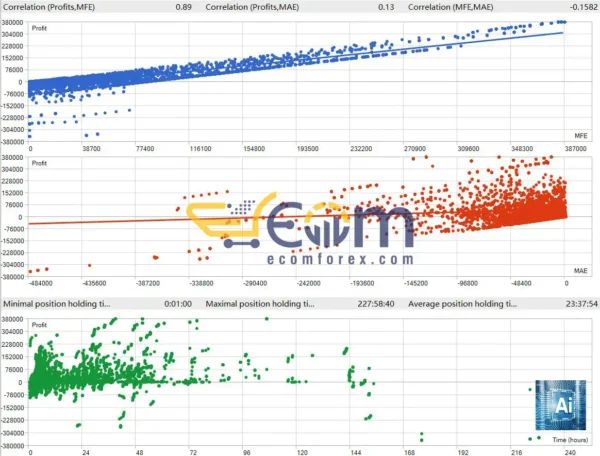Click the -96800 tick on MAE axis
The height and width of the screenshot is (456, 600).
468,283
